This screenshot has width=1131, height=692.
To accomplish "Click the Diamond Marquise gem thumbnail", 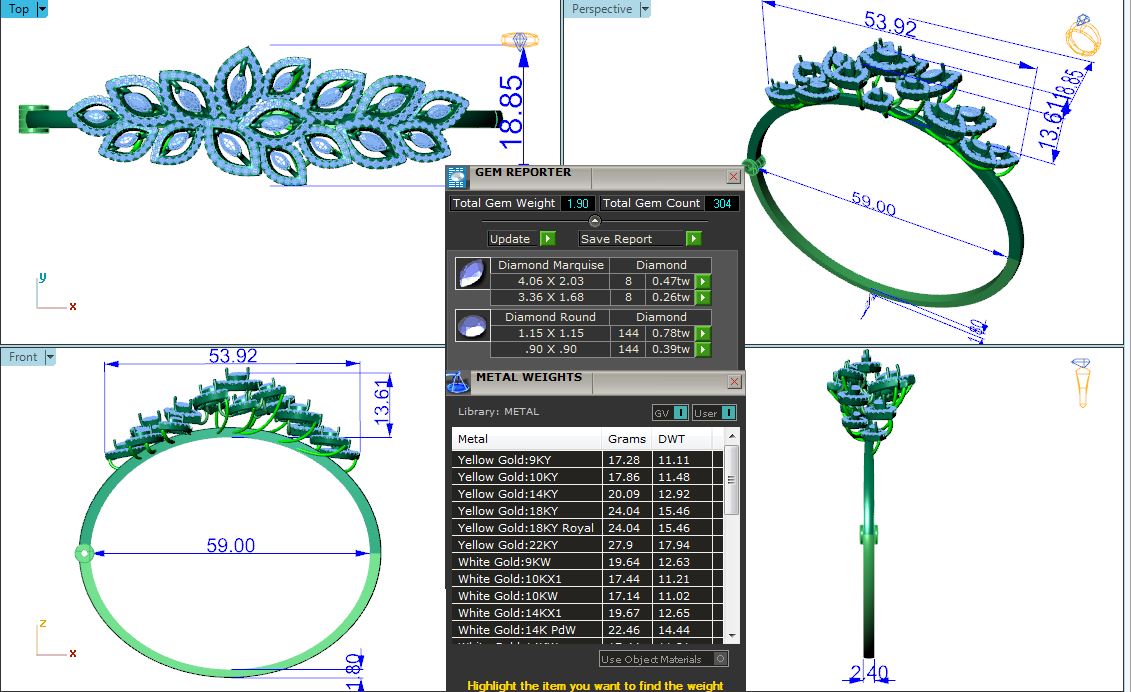I will (469, 273).
